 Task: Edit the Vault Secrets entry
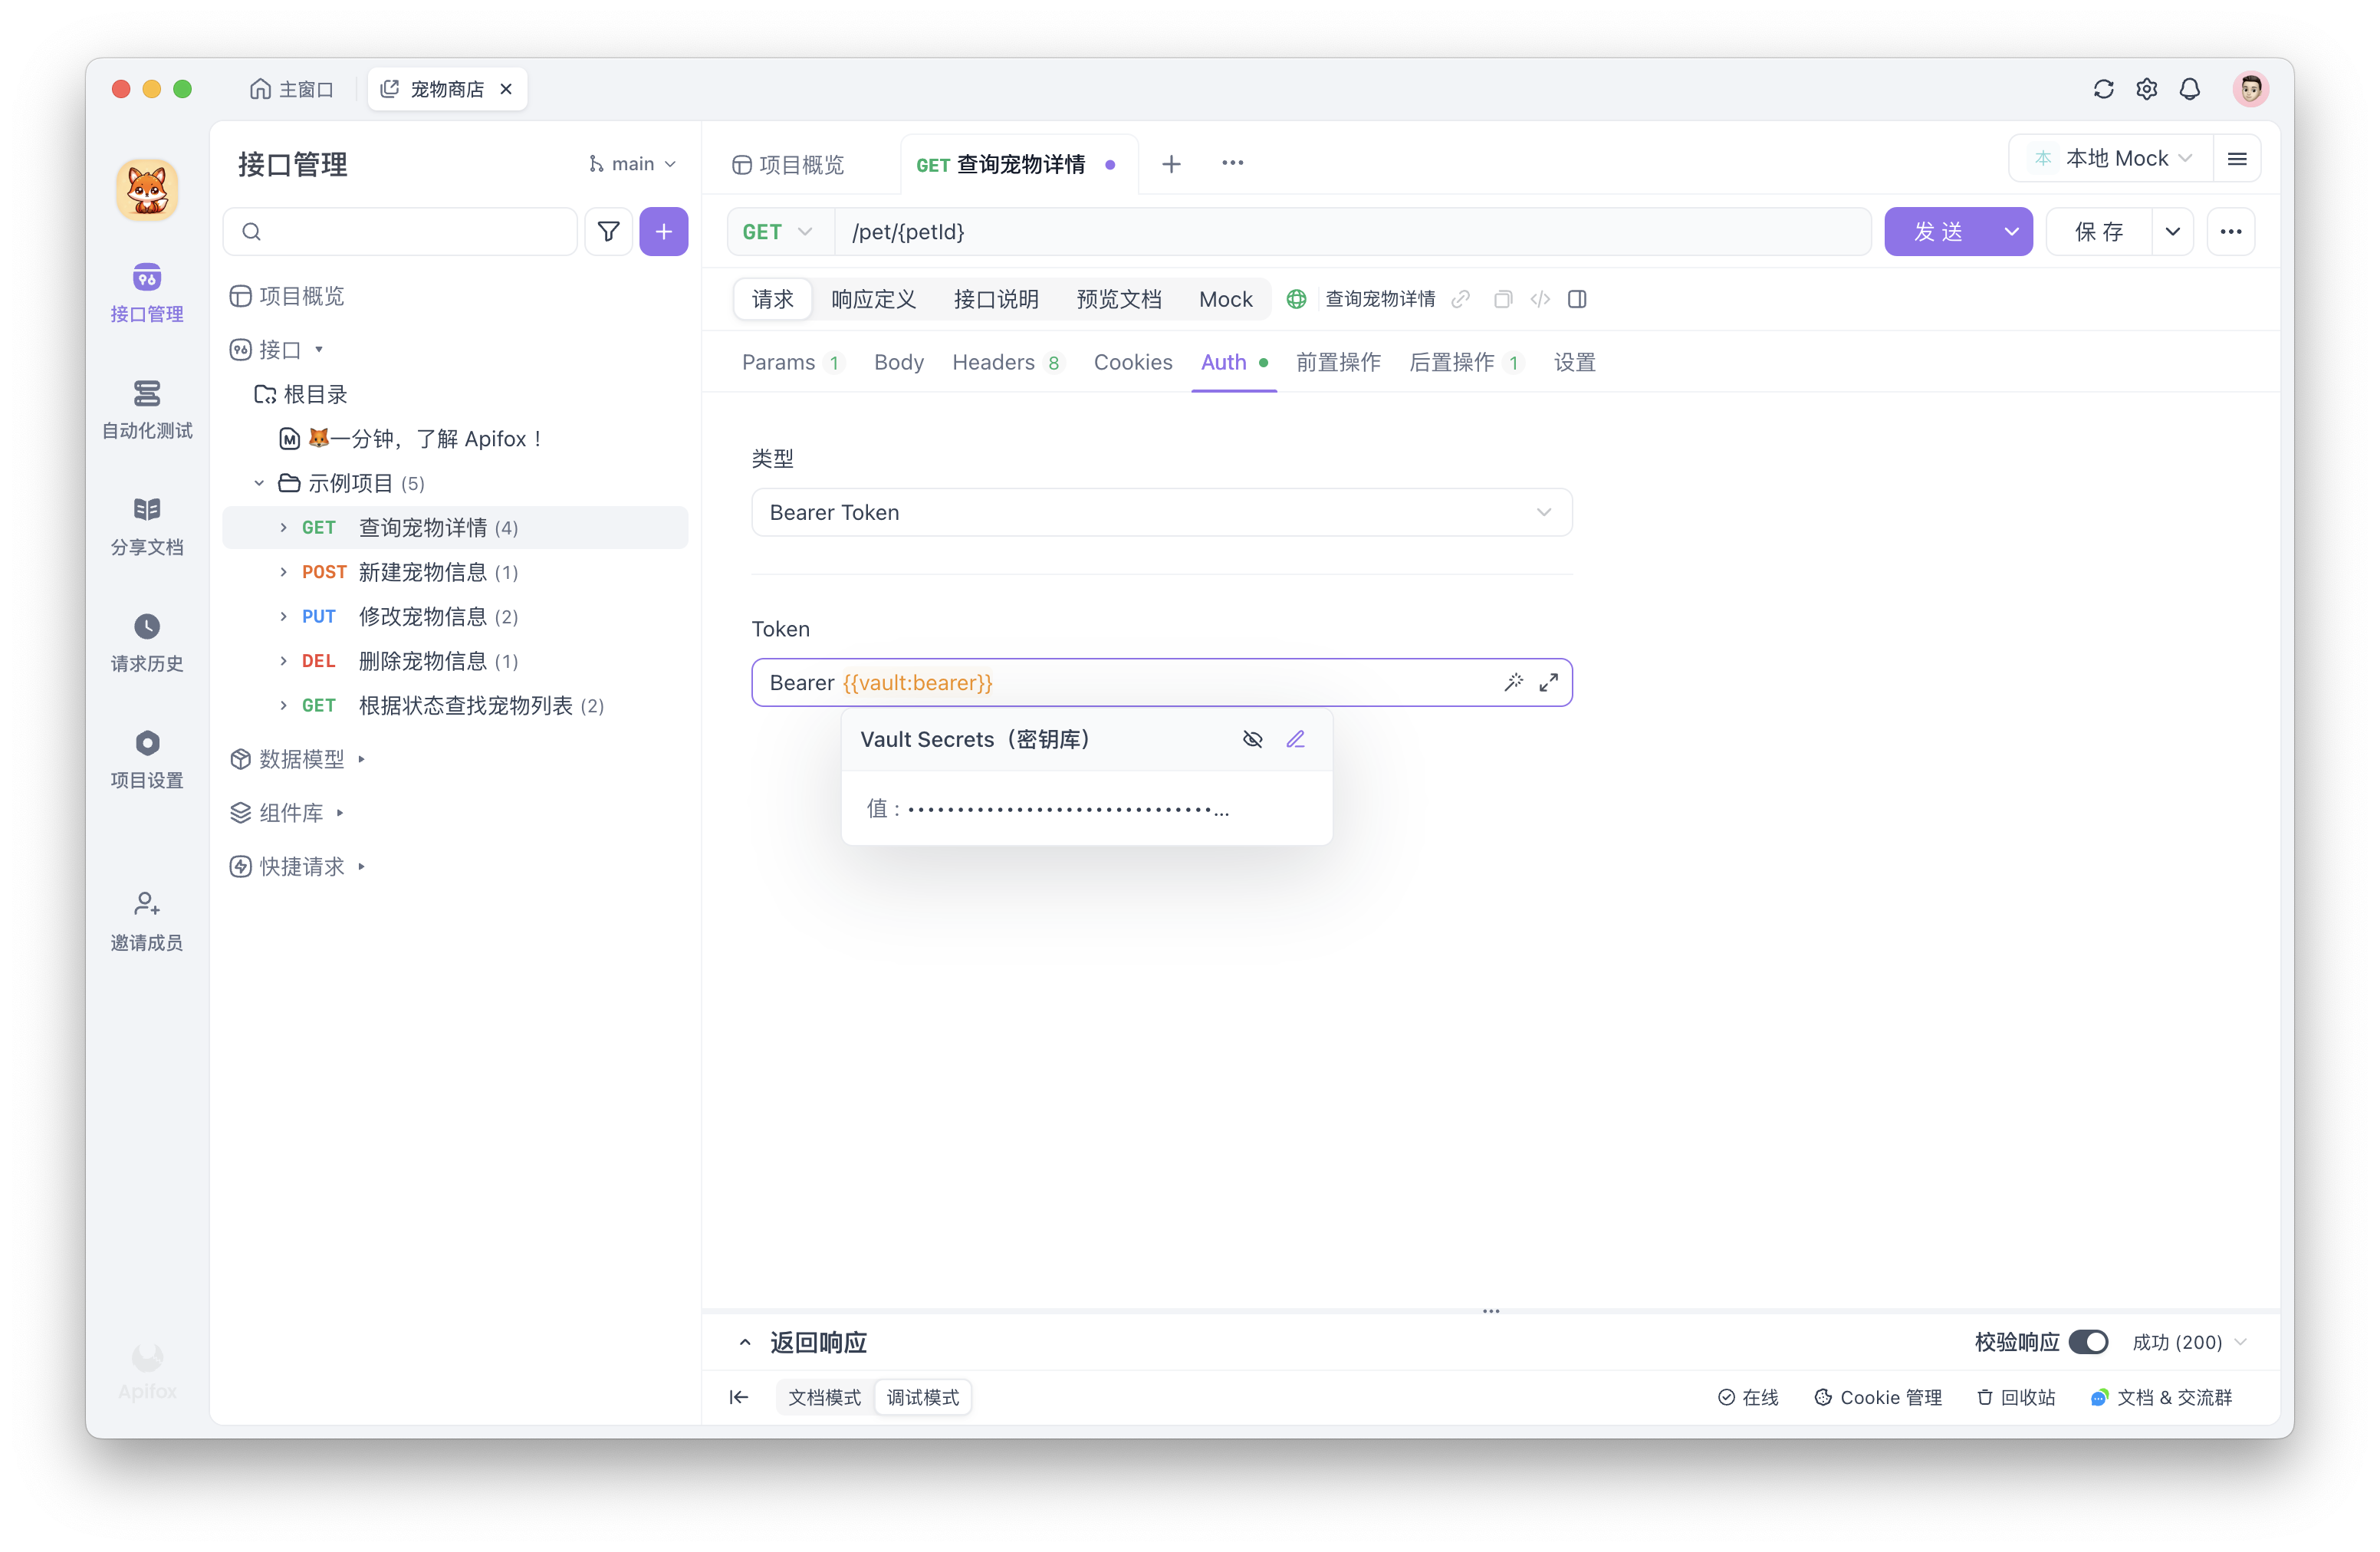pos(1295,739)
